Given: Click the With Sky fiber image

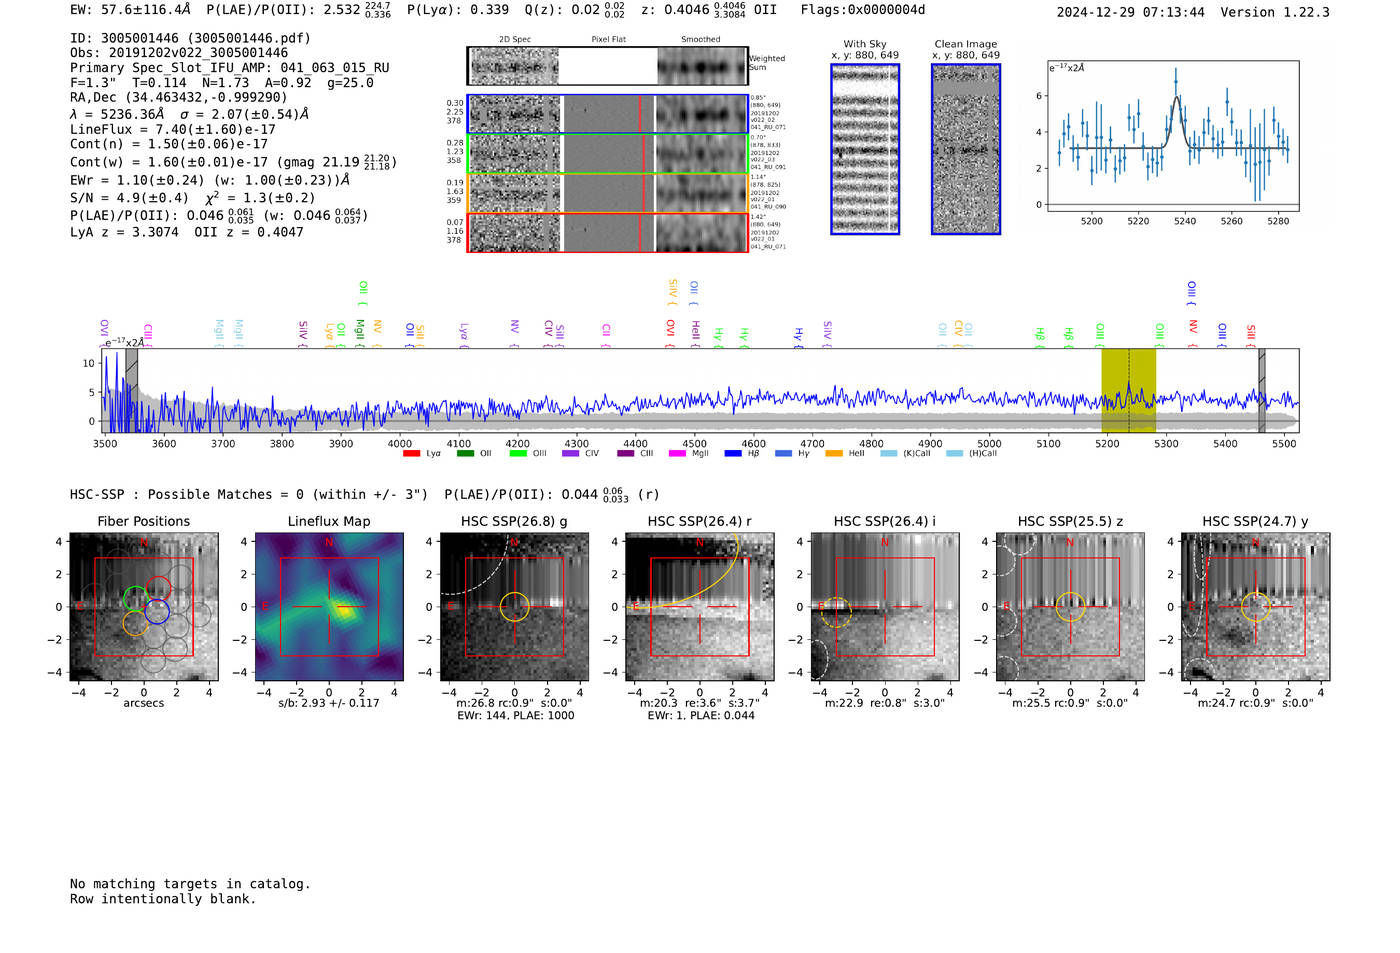Looking at the screenshot, I should pos(865,149).
